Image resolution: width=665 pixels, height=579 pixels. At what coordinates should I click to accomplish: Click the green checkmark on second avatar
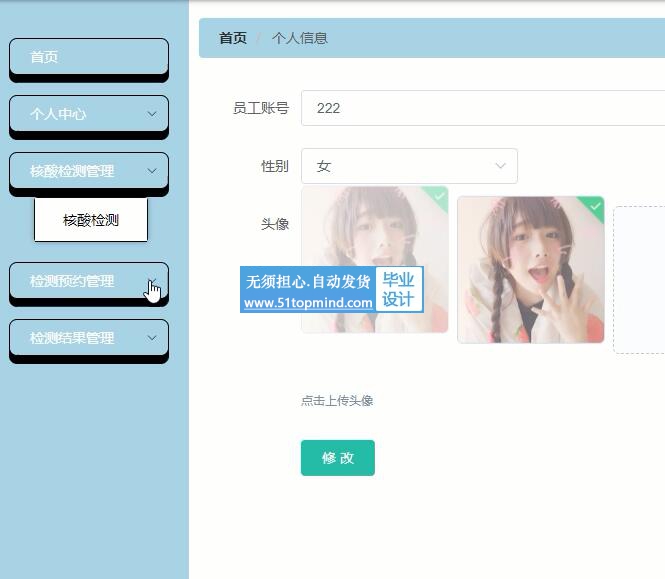point(595,206)
